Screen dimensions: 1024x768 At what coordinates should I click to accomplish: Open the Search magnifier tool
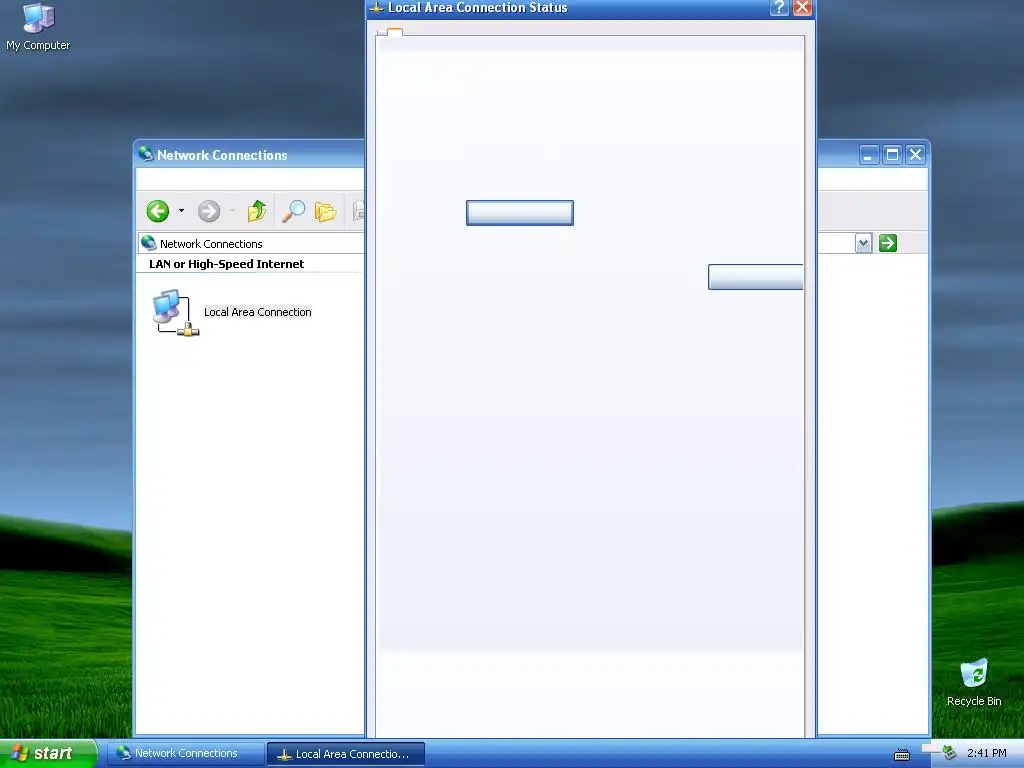tap(293, 211)
